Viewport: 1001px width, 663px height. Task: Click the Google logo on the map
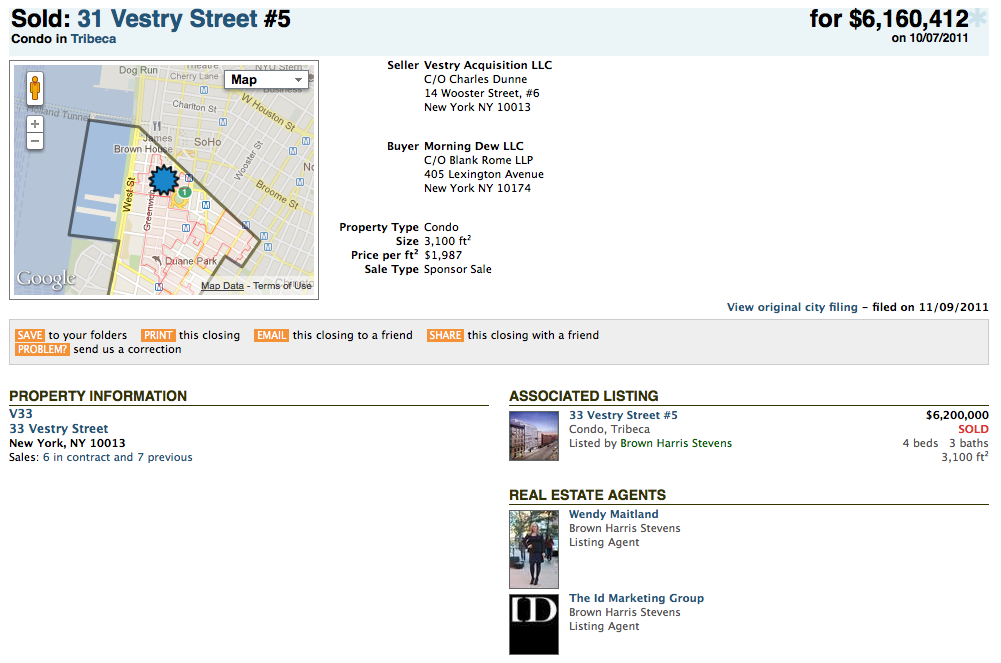click(x=46, y=279)
